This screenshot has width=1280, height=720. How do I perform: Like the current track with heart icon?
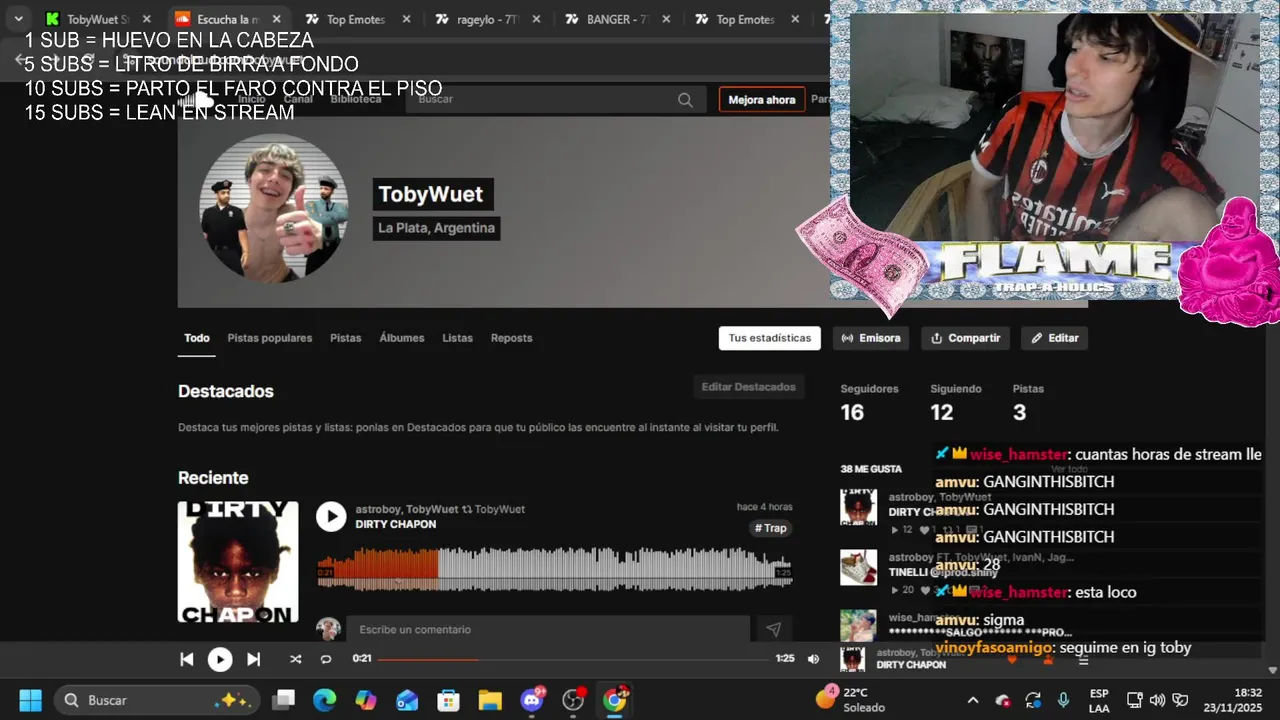pyautogui.click(x=1012, y=659)
